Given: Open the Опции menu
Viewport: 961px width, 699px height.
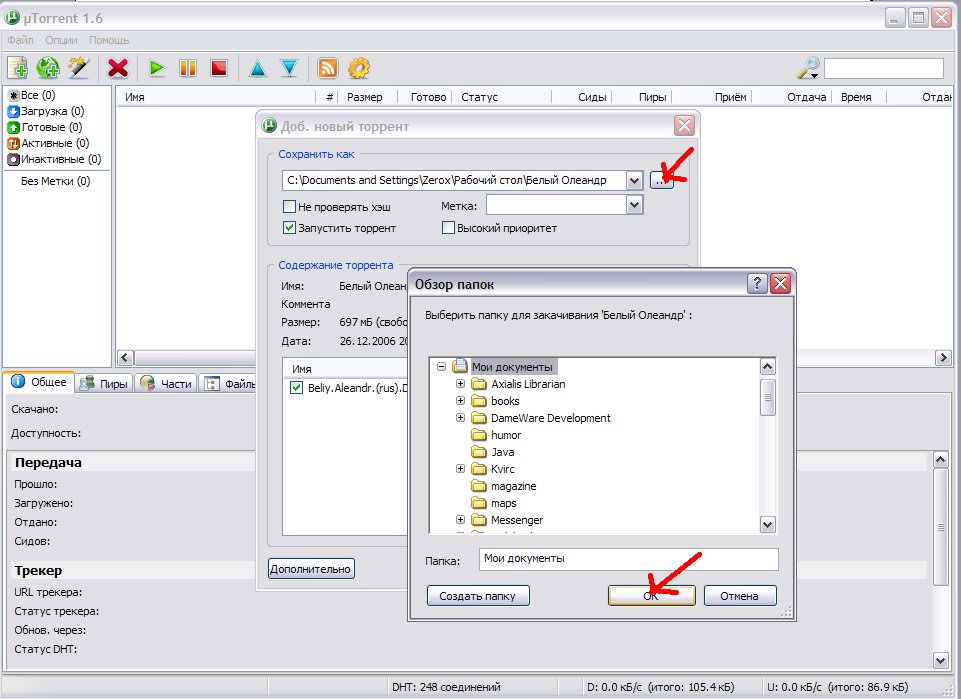Looking at the screenshot, I should coord(61,40).
